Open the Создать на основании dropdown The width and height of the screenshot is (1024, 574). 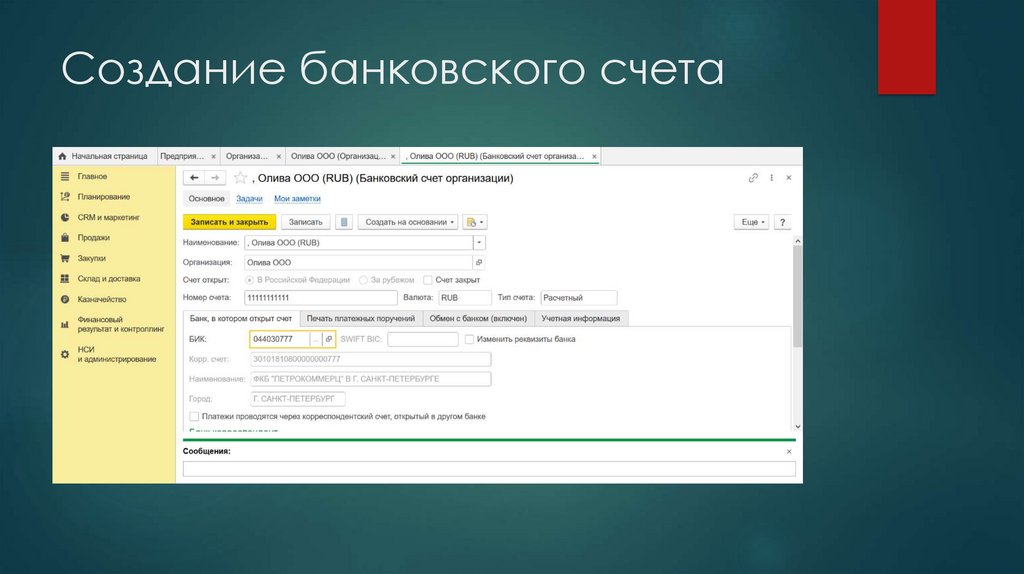pyautogui.click(x=408, y=222)
